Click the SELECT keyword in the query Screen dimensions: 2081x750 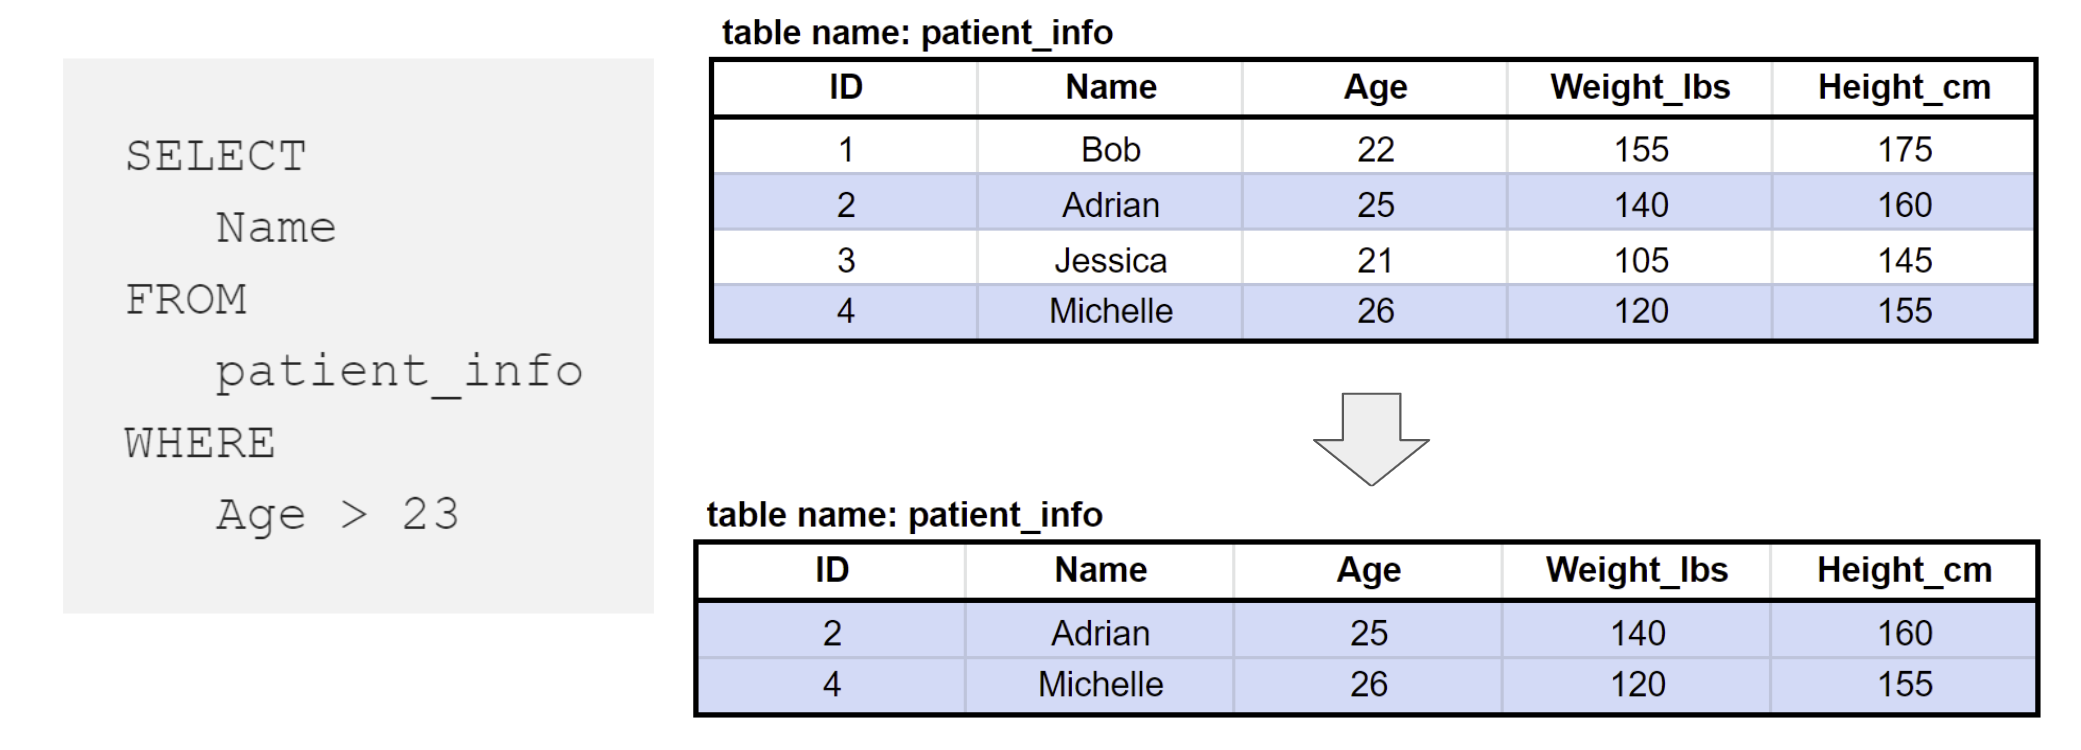[216, 157]
